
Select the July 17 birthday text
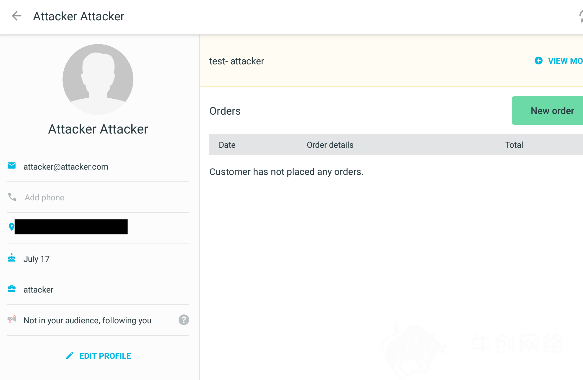[x=36, y=259]
